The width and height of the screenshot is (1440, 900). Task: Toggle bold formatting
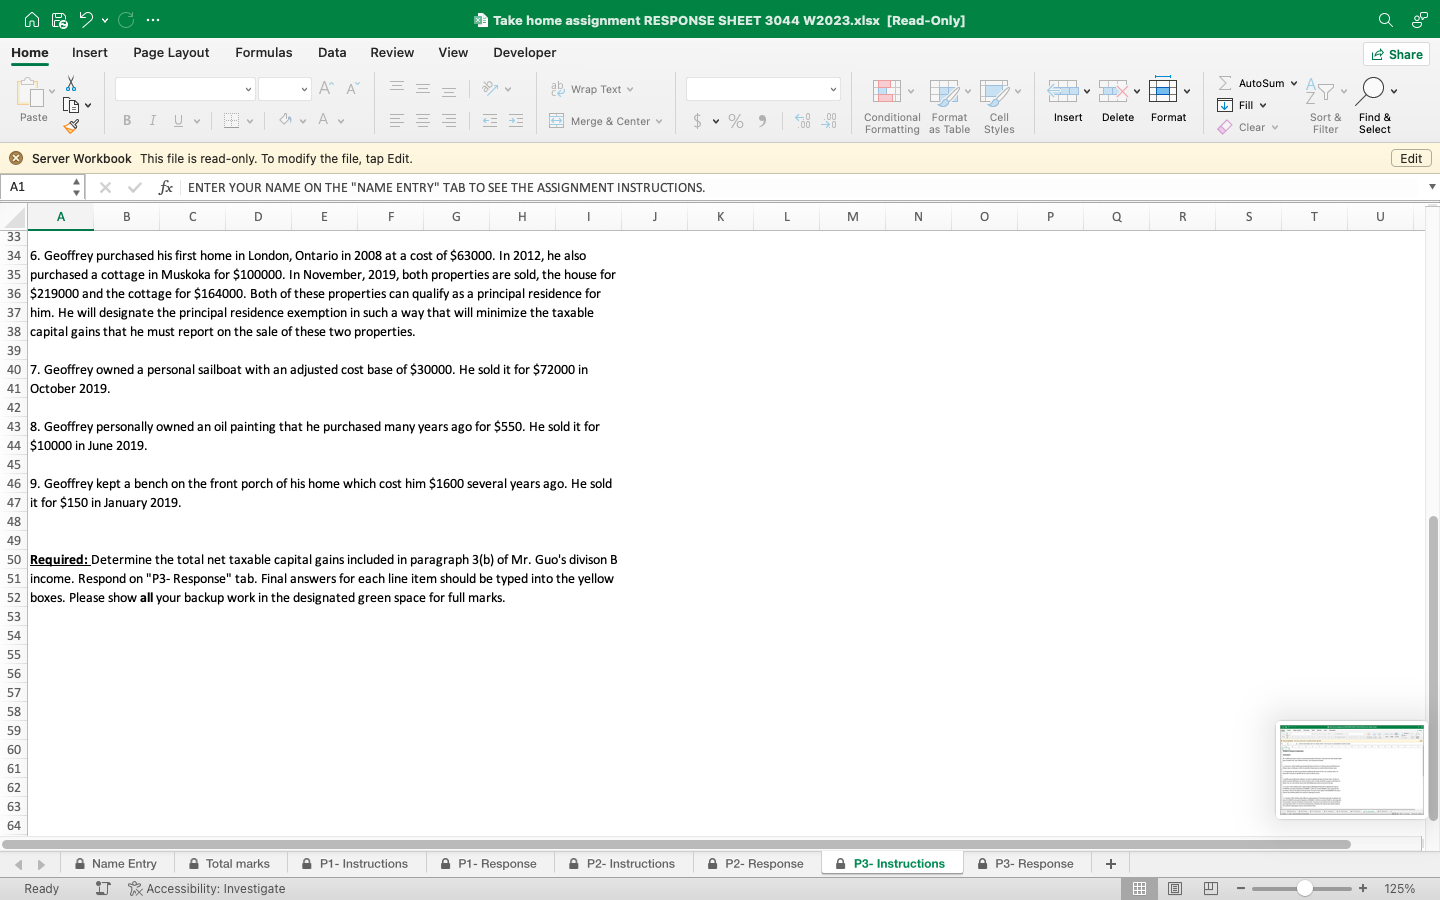pos(127,120)
